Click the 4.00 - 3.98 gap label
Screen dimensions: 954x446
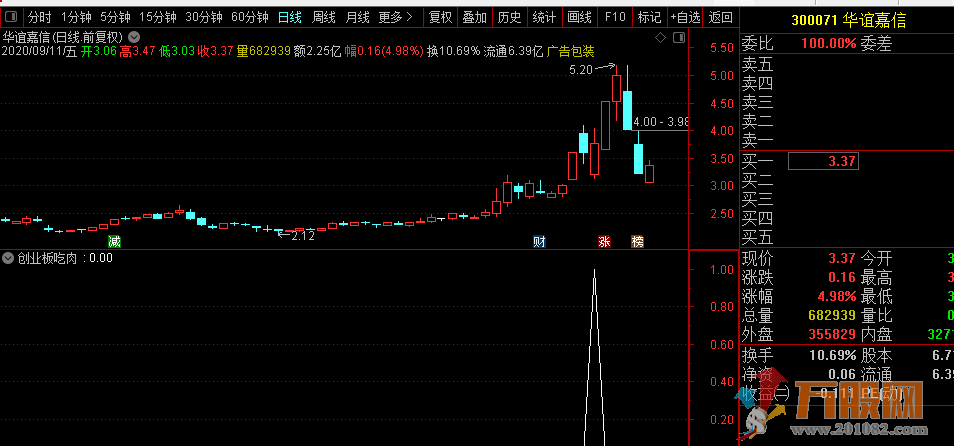click(x=661, y=122)
